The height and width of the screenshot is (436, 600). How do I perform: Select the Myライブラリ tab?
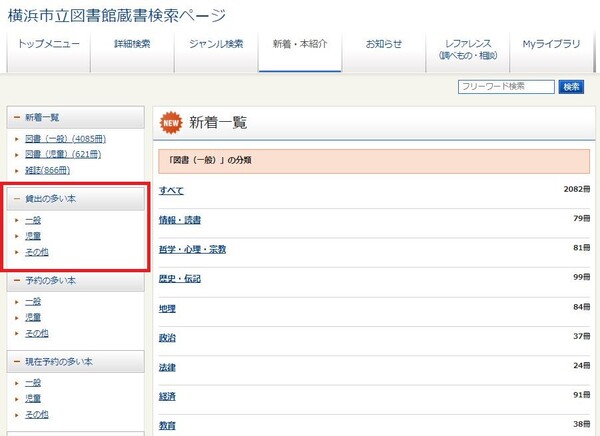552,45
